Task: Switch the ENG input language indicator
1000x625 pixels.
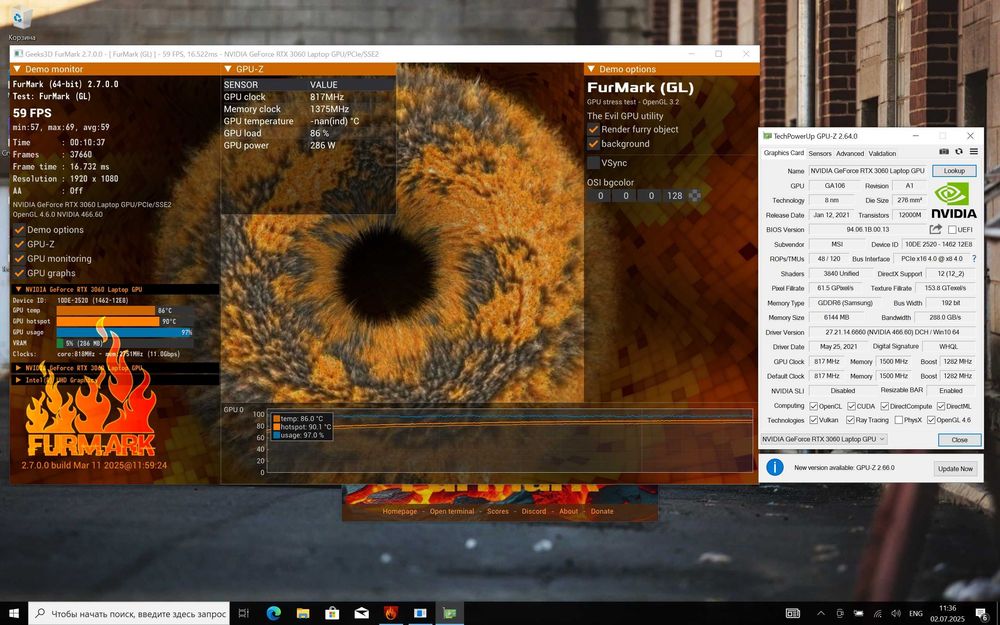Action: [915, 614]
